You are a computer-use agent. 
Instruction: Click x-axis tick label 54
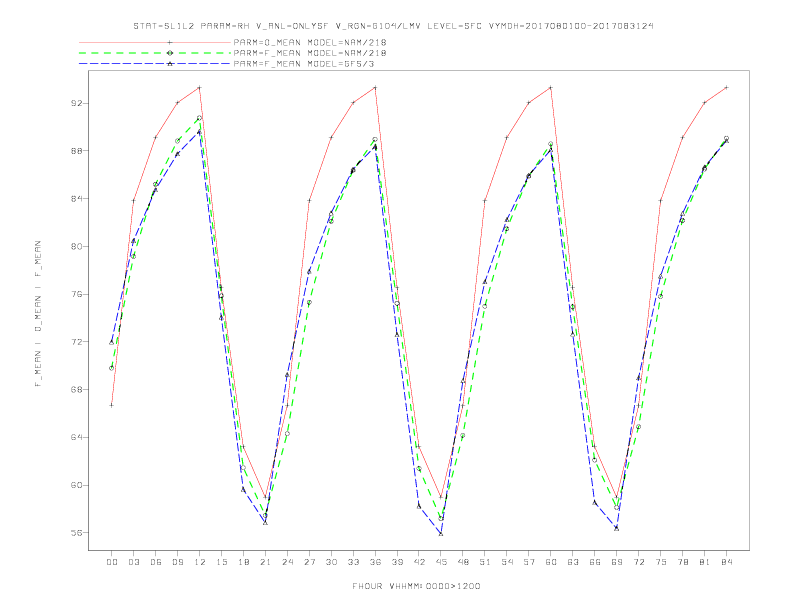(507, 562)
